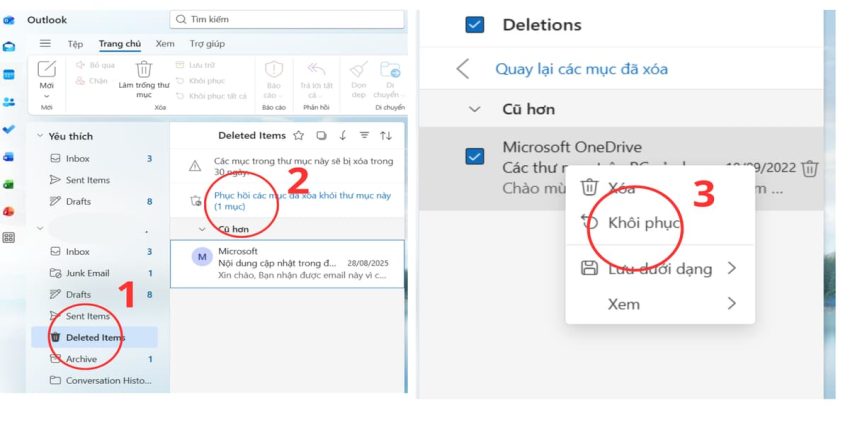Open the Microsoft email dated 28/08/2025
850x425 pixels.
coord(287,264)
